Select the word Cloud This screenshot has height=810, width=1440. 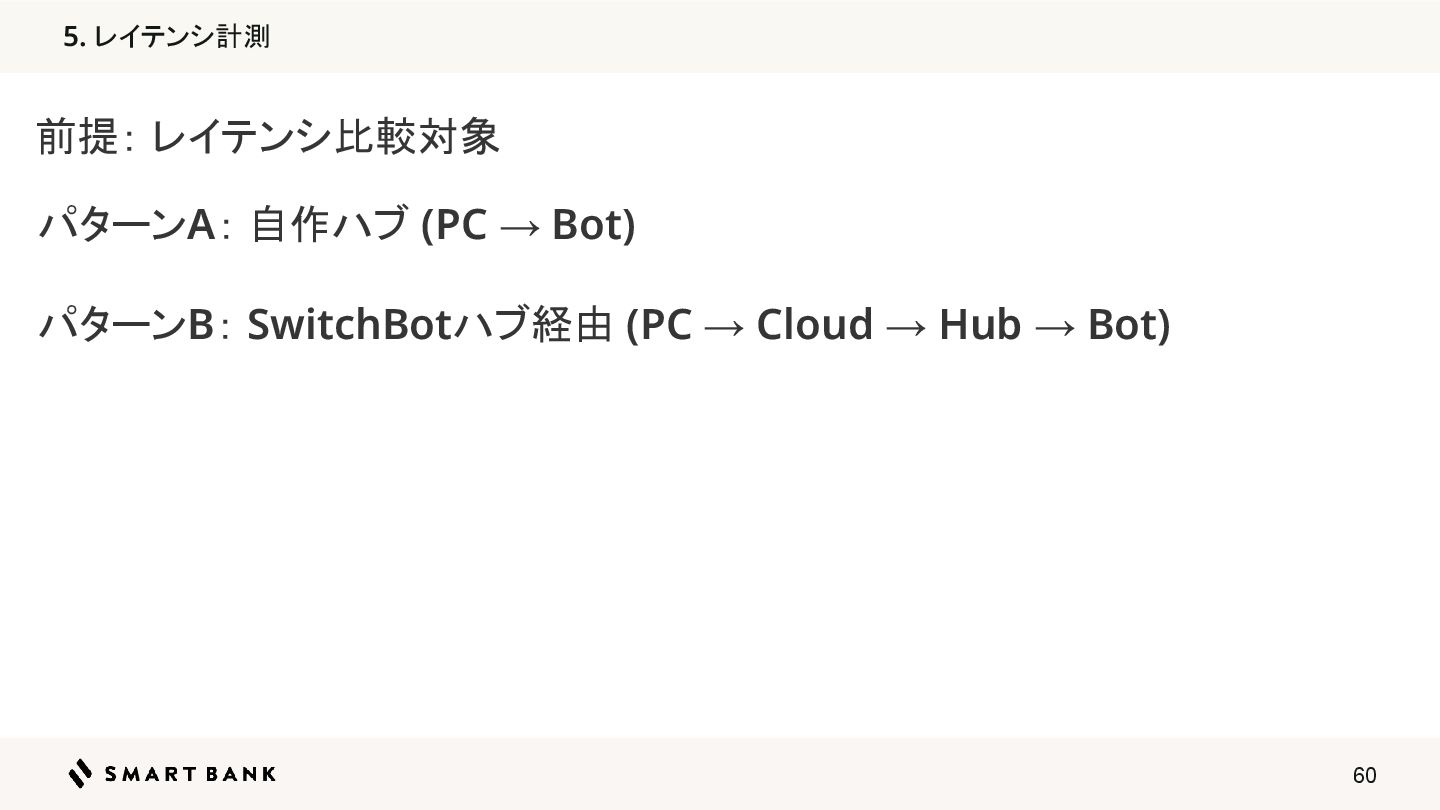pyautogui.click(x=814, y=325)
